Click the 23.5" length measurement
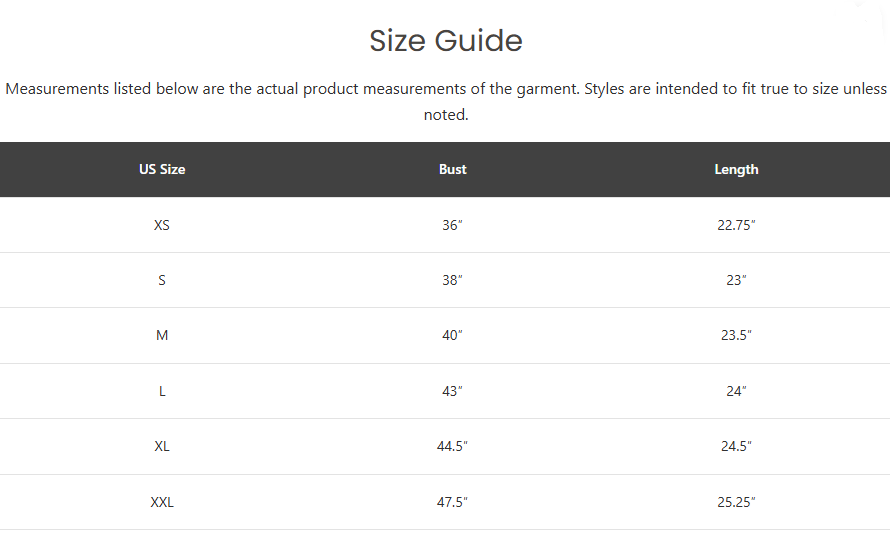The height and width of the screenshot is (551, 890). 736,335
